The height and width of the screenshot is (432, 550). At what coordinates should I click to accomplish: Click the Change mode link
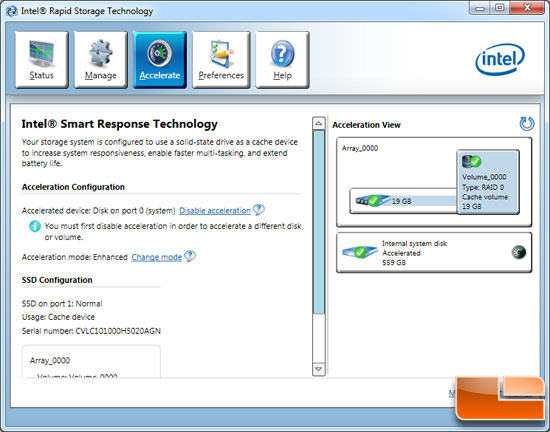pos(156,257)
